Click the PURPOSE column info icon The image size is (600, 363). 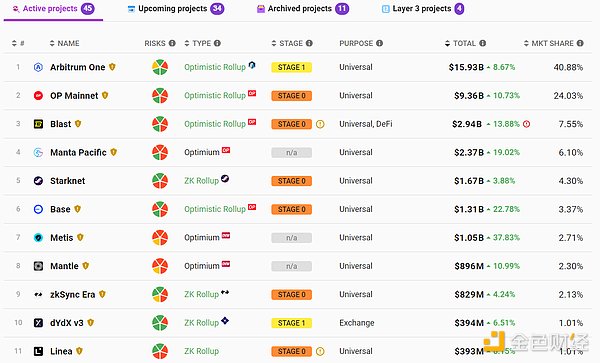[x=379, y=43]
